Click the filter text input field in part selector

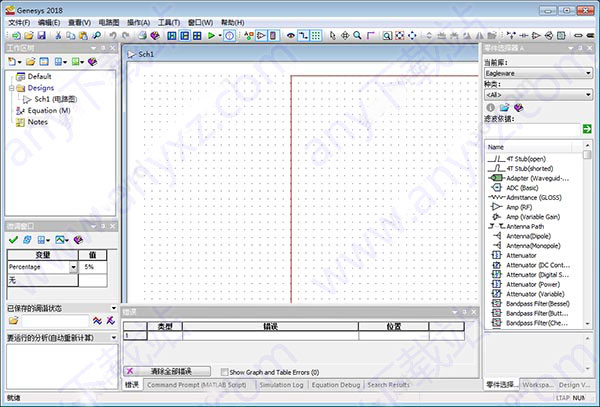[532, 129]
